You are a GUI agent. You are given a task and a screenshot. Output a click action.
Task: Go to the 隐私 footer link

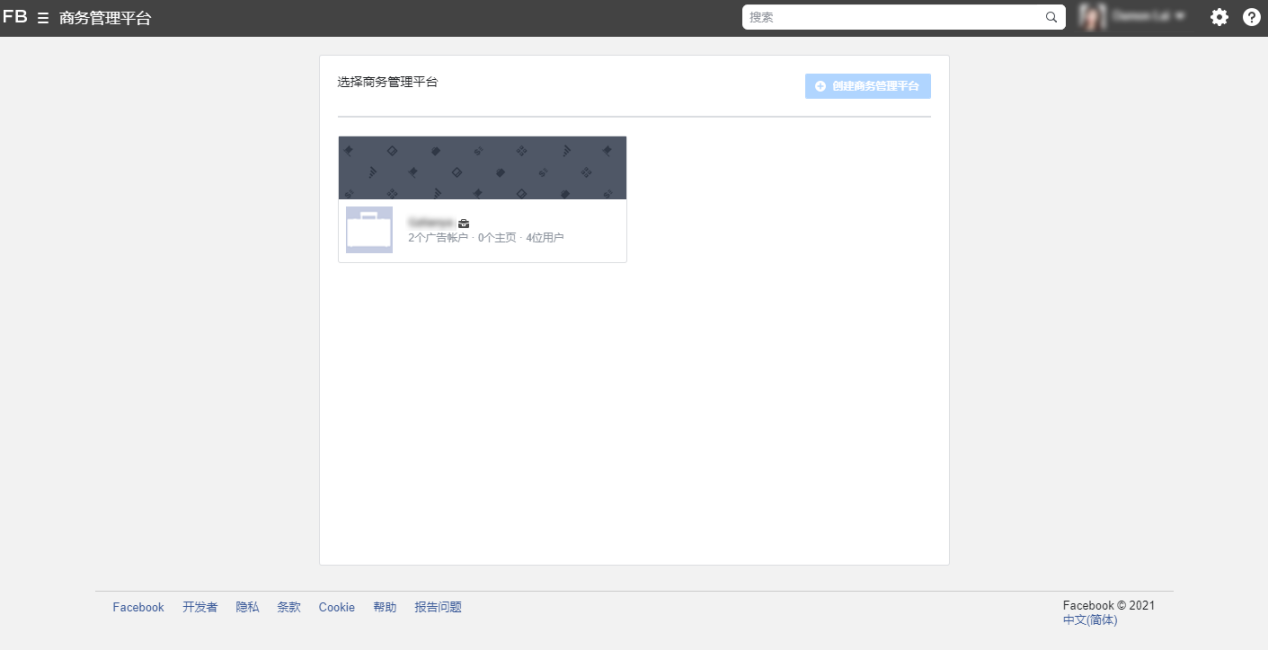[247, 607]
